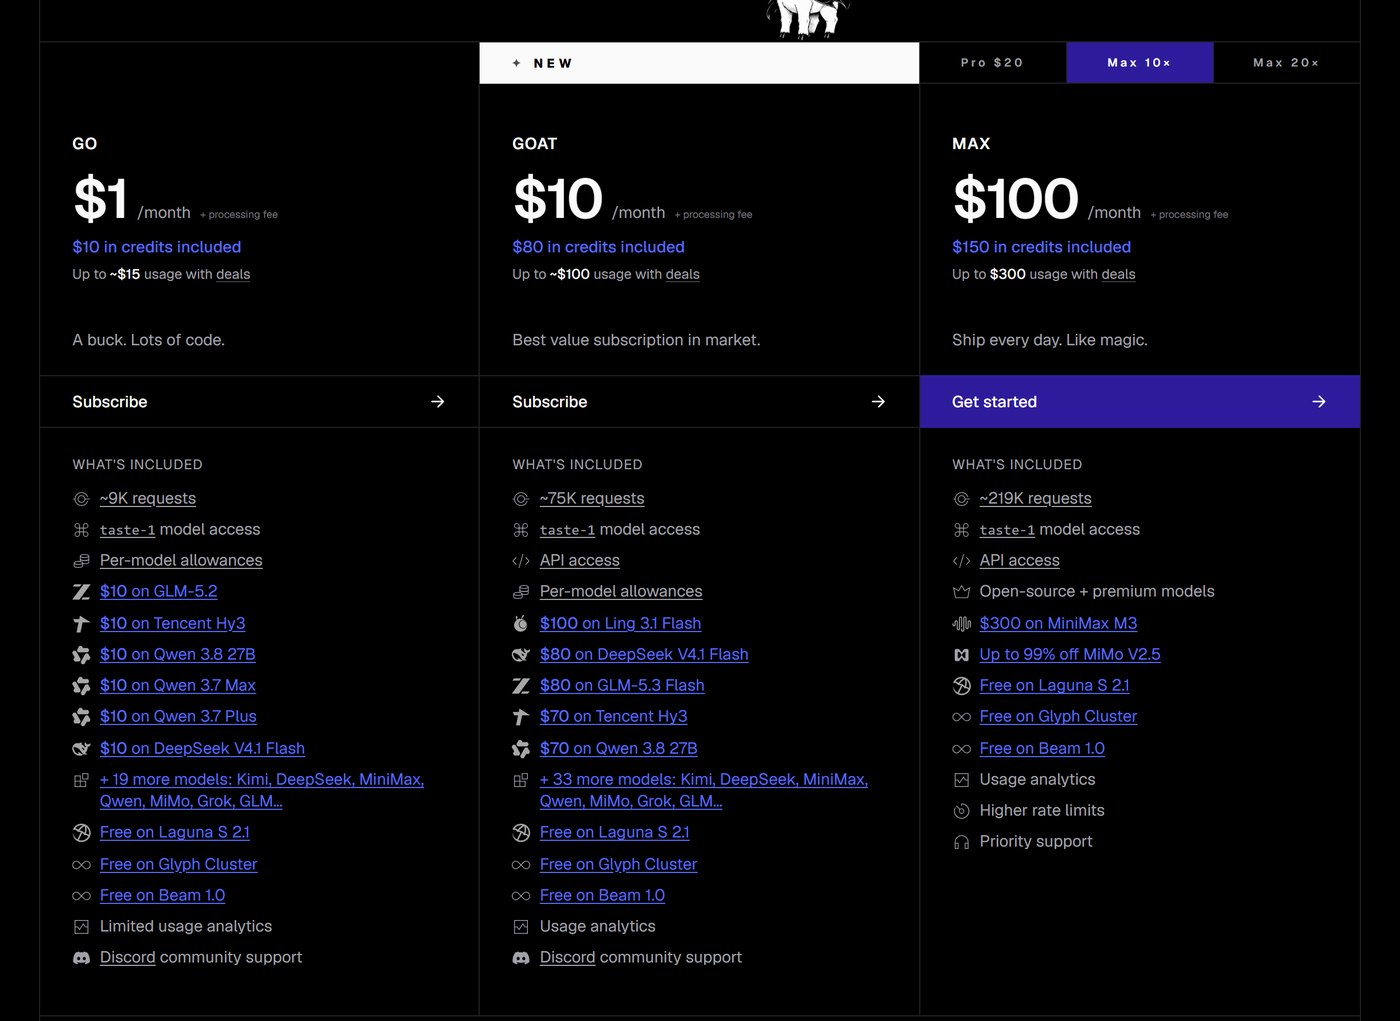Select the Pro $20 tab

tap(992, 63)
